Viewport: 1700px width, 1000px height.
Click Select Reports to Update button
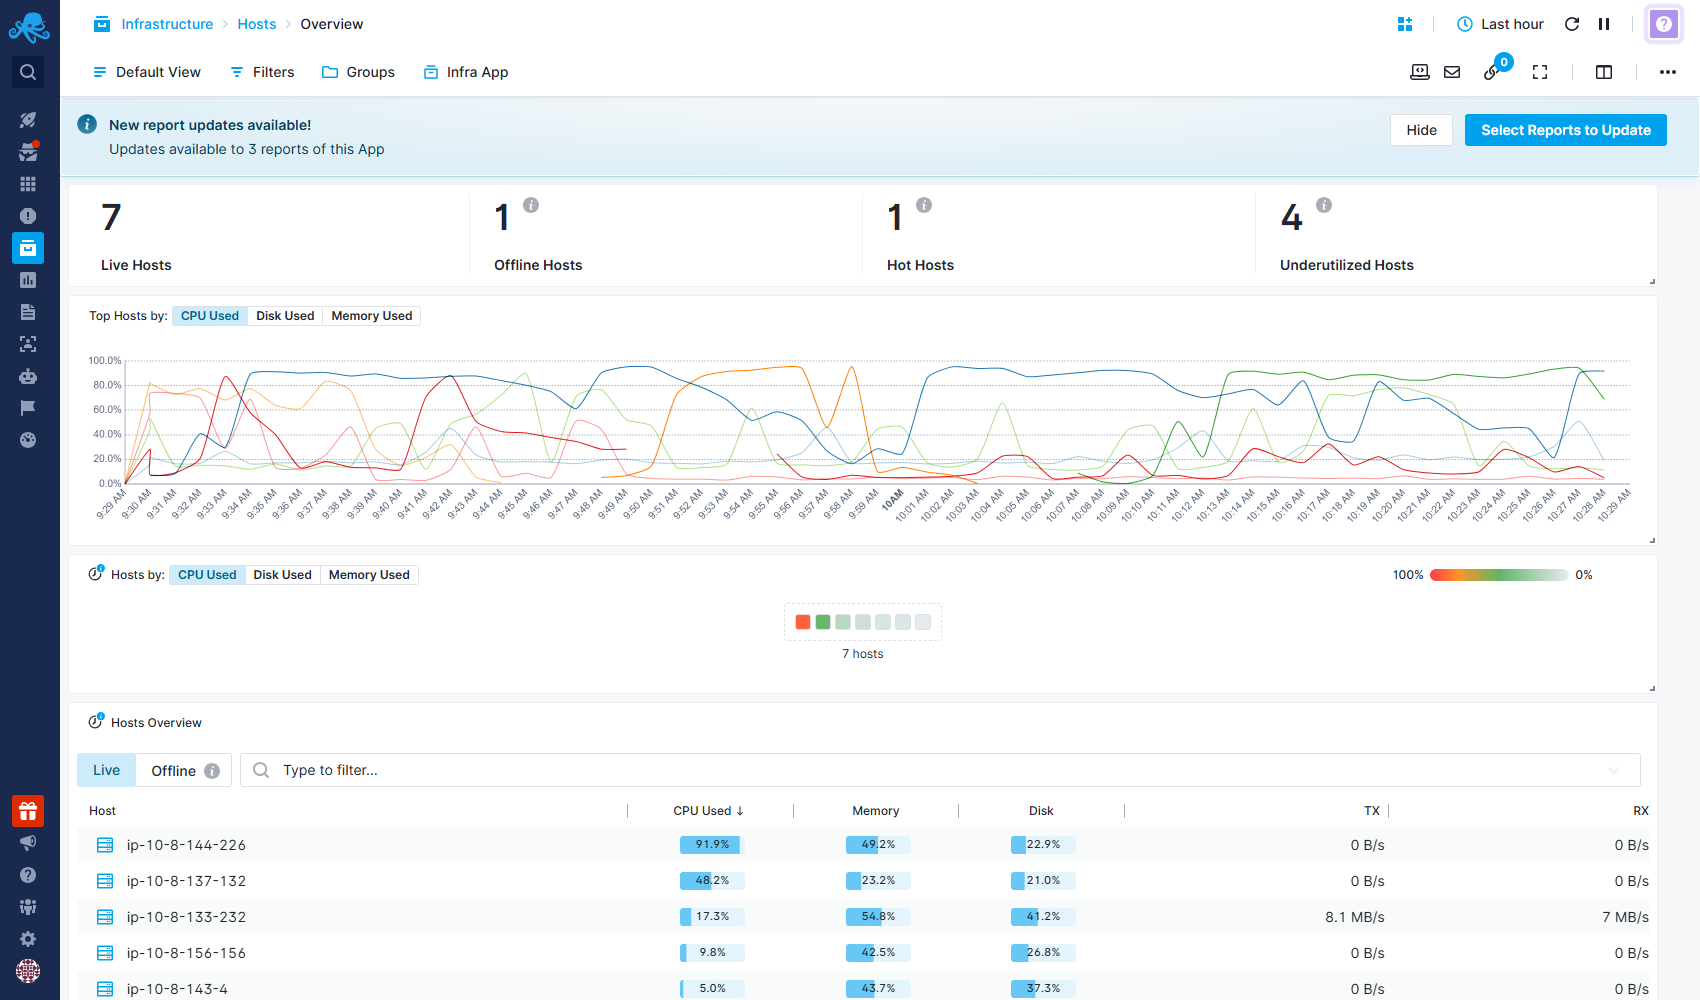pos(1566,130)
